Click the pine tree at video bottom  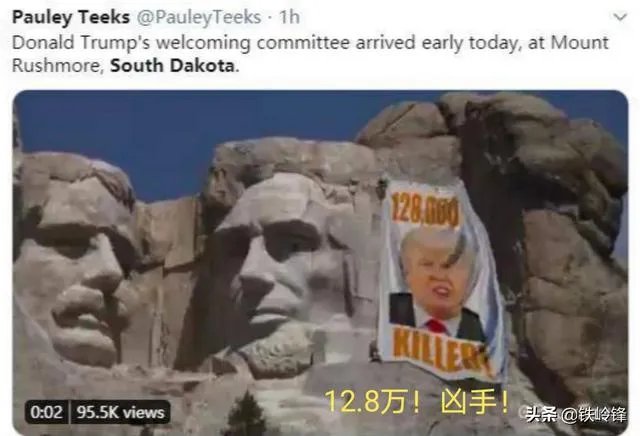click(x=247, y=414)
